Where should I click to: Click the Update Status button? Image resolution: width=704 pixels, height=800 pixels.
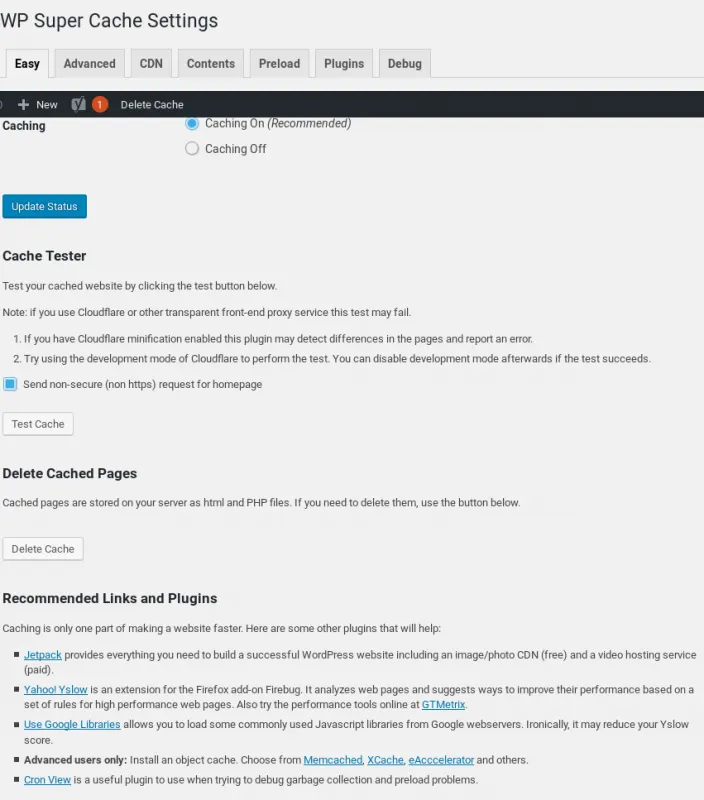click(x=44, y=206)
